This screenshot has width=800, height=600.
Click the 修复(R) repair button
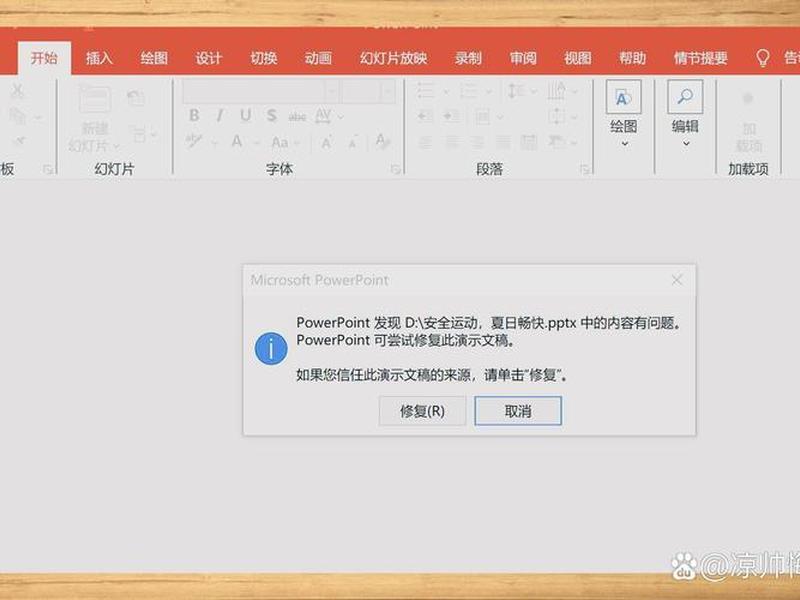tap(422, 411)
